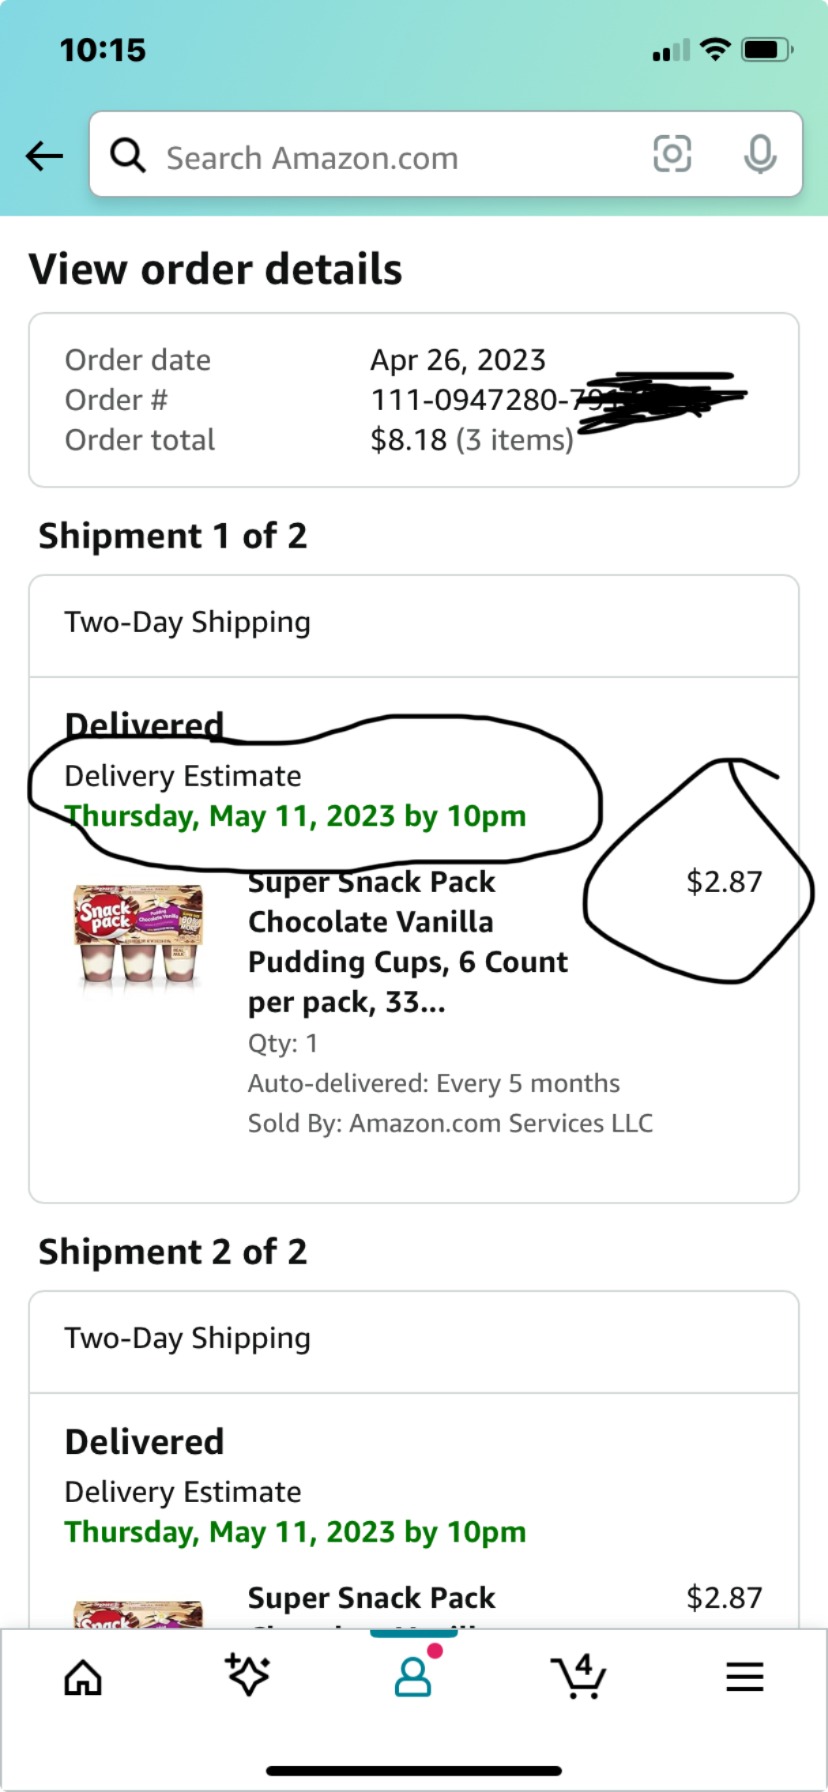
Task: Tap the Wi-Fi status bar icon
Action: (714, 47)
